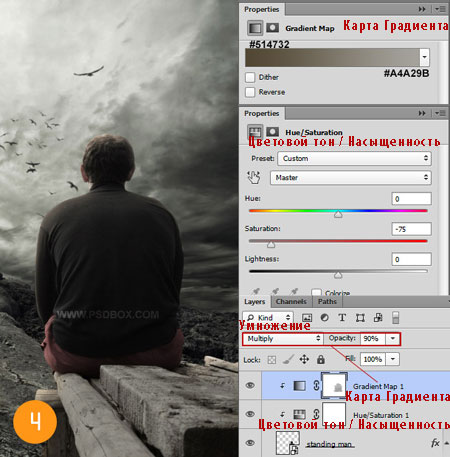Click the Hue/Saturation 1 layer adjustment icon
The height and width of the screenshot is (457, 450).
click(299, 414)
